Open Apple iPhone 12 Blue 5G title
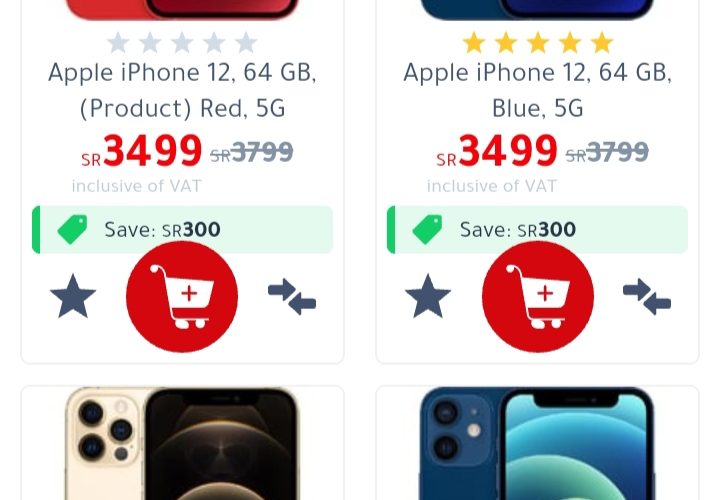The width and height of the screenshot is (719, 500). [x=537, y=90]
